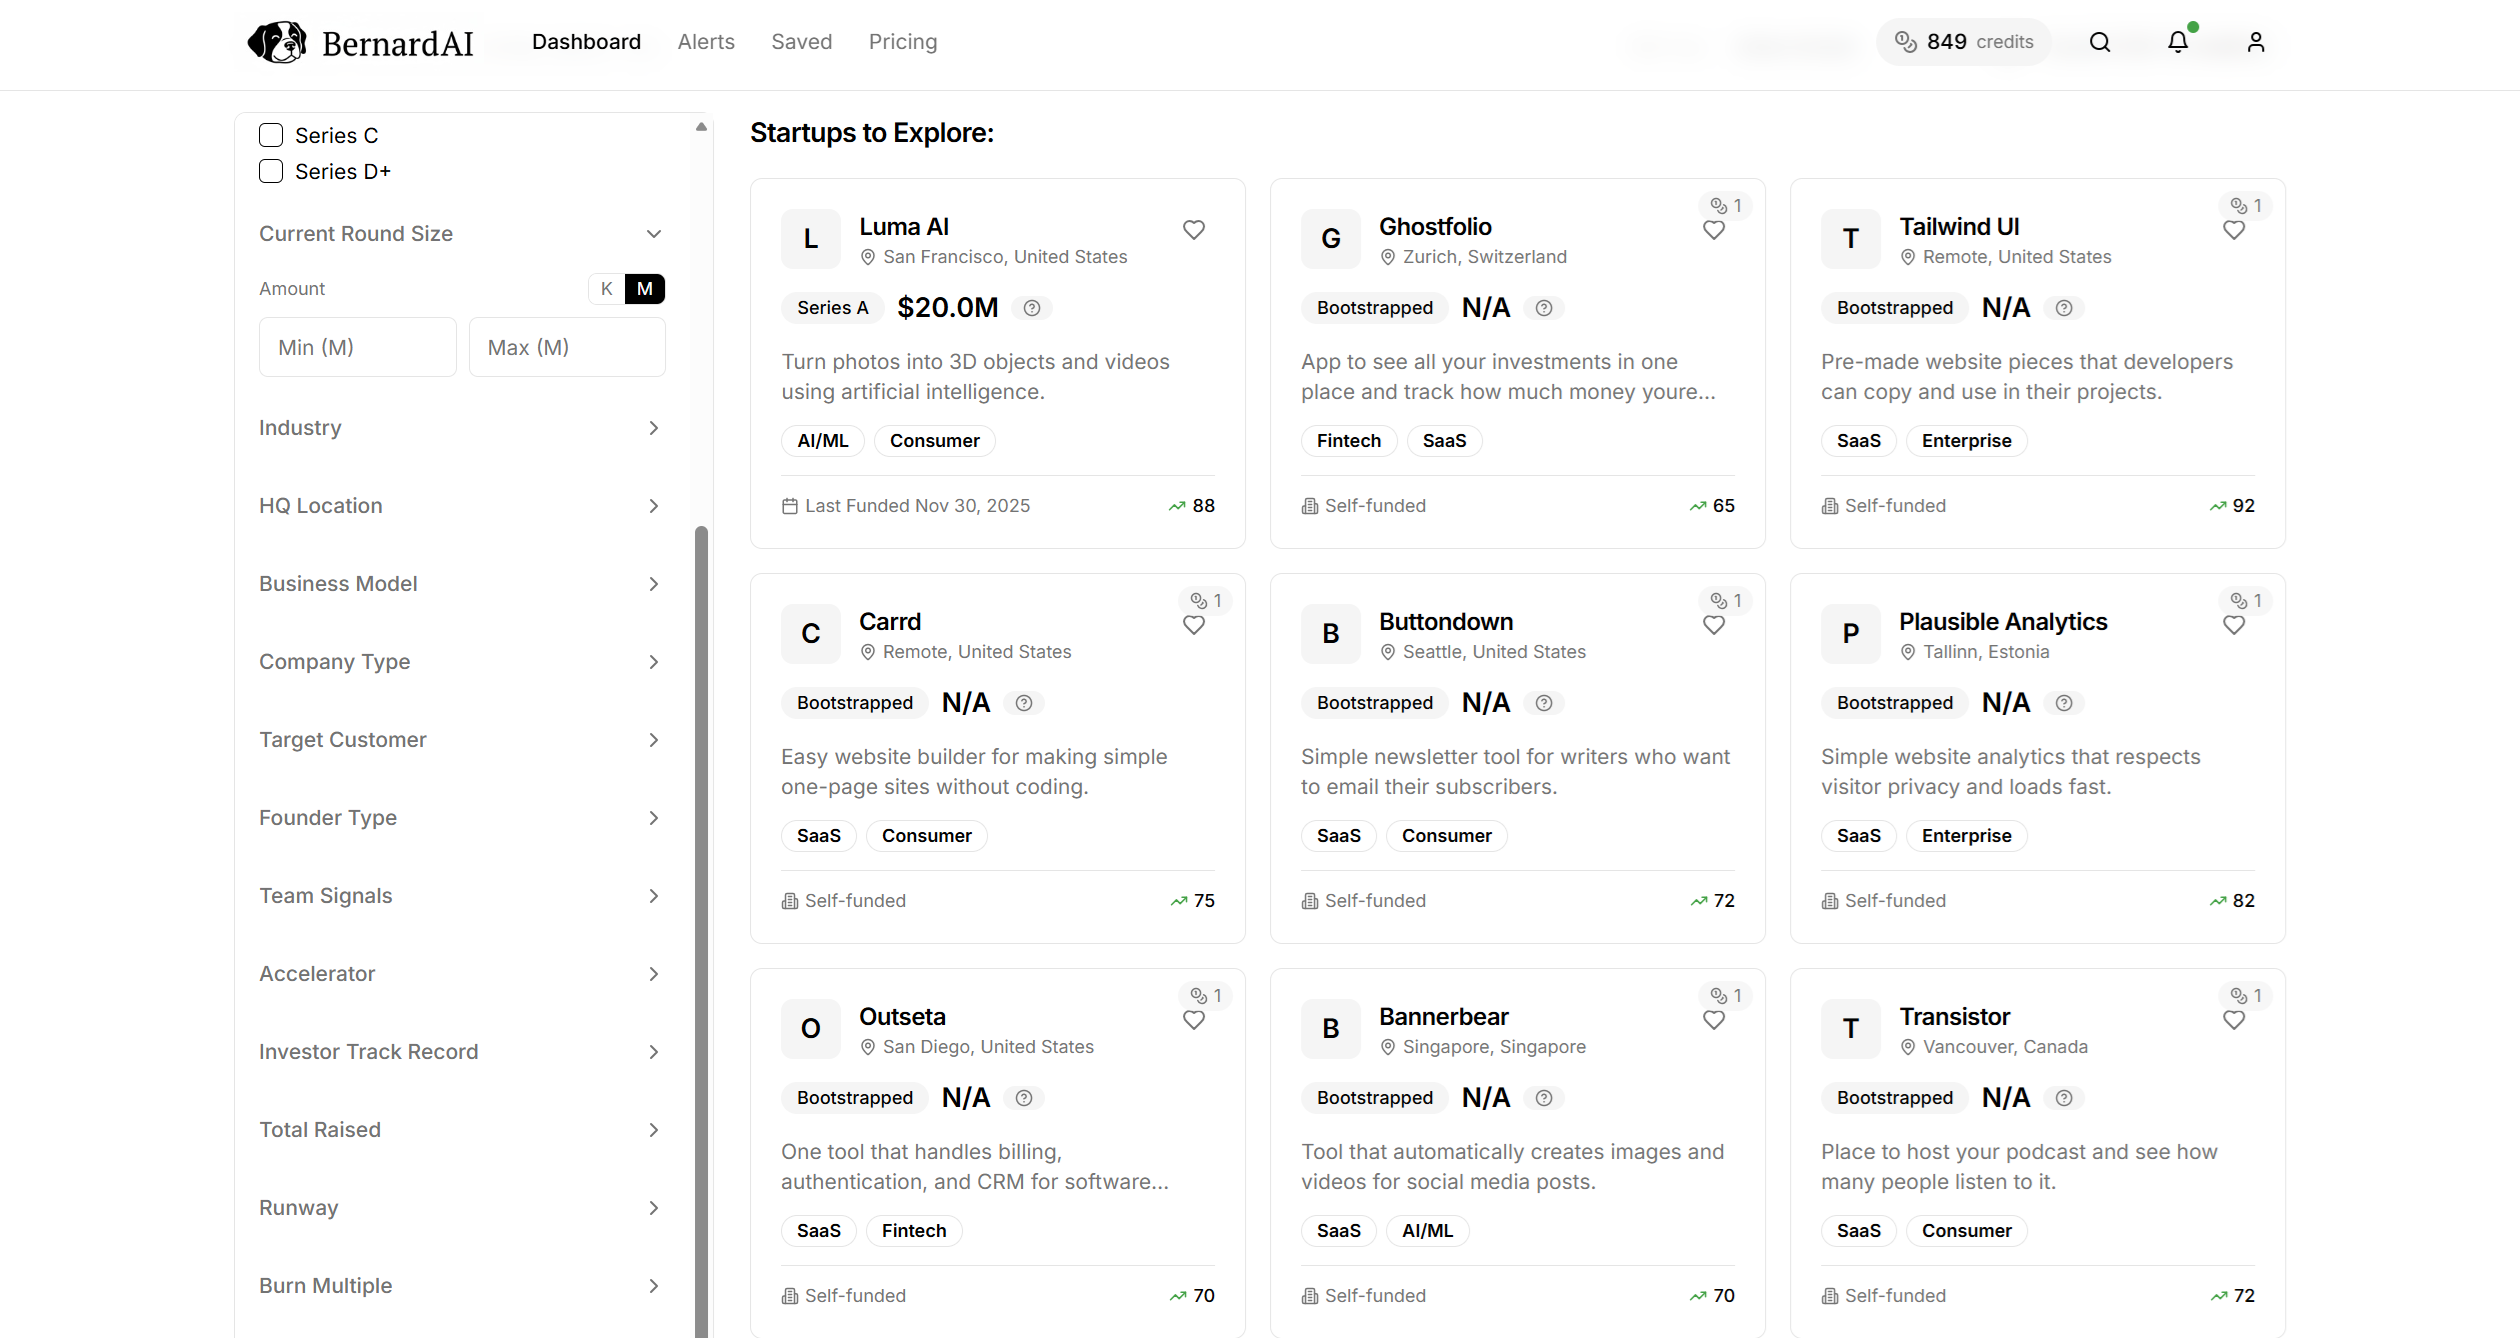Image resolution: width=2520 pixels, height=1338 pixels.
Task: Favorite Luma AI with heart icon
Action: click(x=1193, y=230)
